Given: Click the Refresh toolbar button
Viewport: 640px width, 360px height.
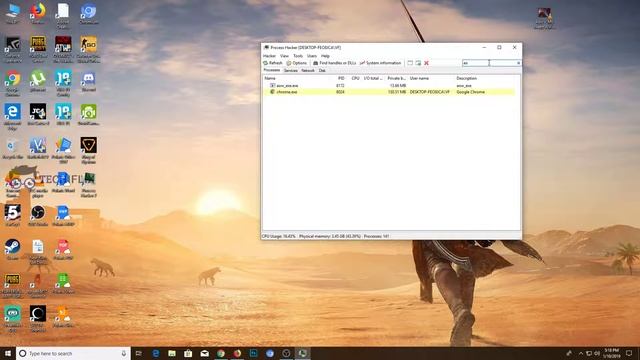Looking at the screenshot, I should coord(273,63).
